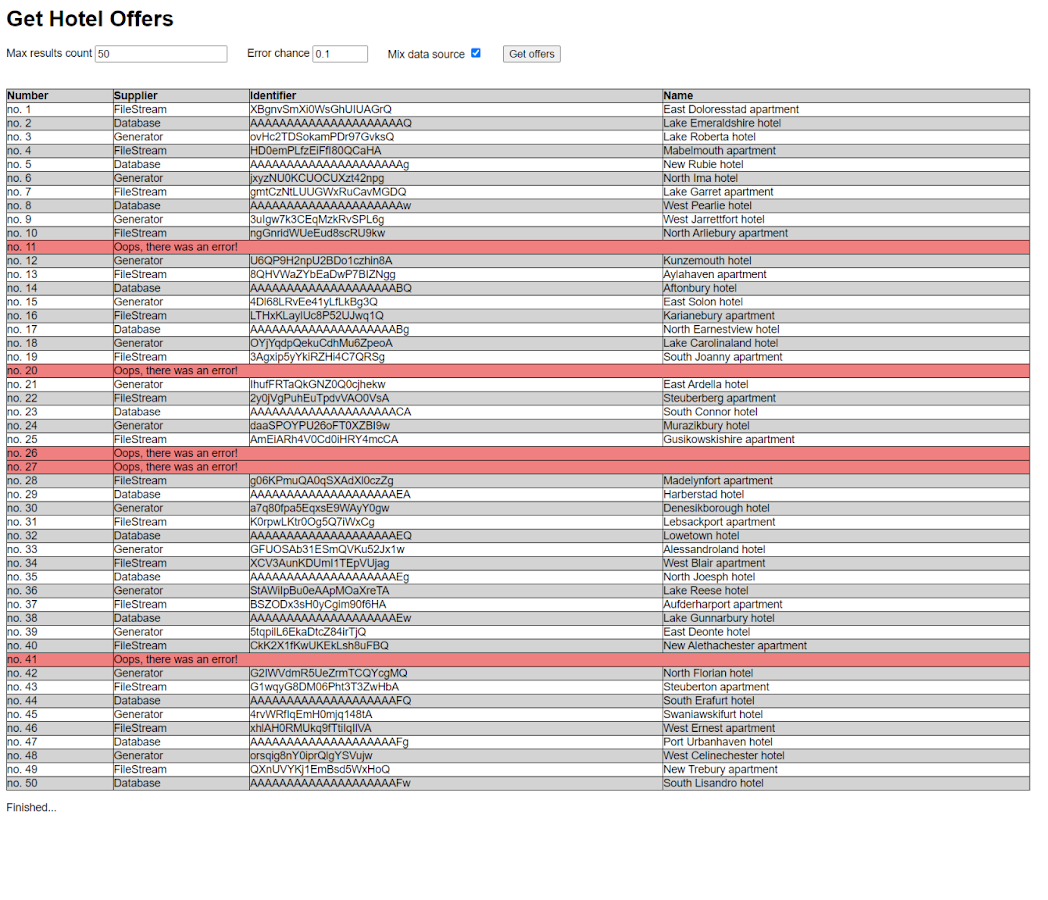
Task: Click the Number column header
Action: pos(28,96)
